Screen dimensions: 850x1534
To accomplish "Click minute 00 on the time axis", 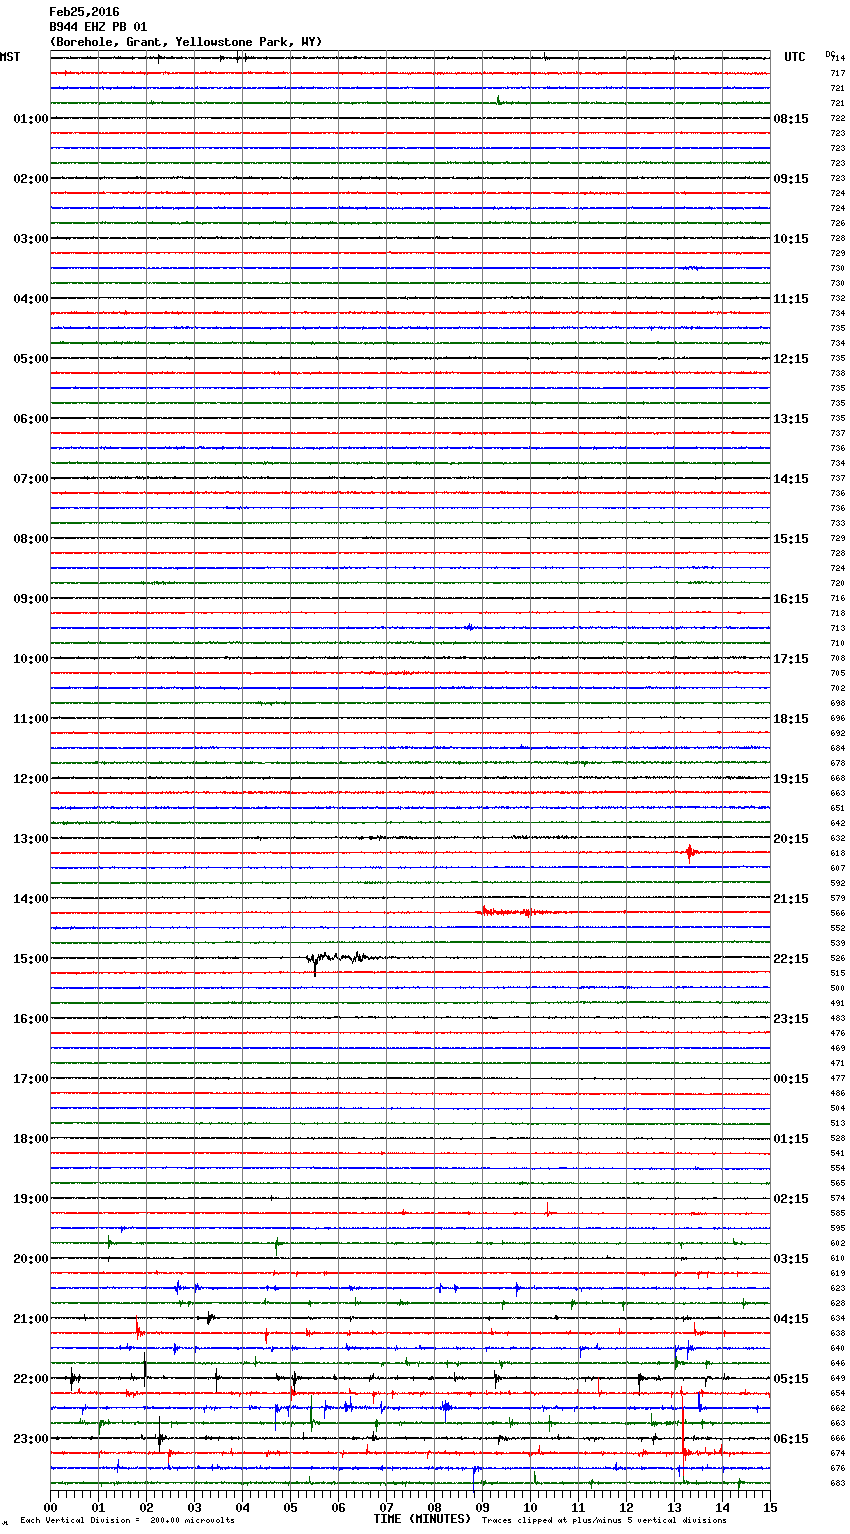I will [50, 1506].
